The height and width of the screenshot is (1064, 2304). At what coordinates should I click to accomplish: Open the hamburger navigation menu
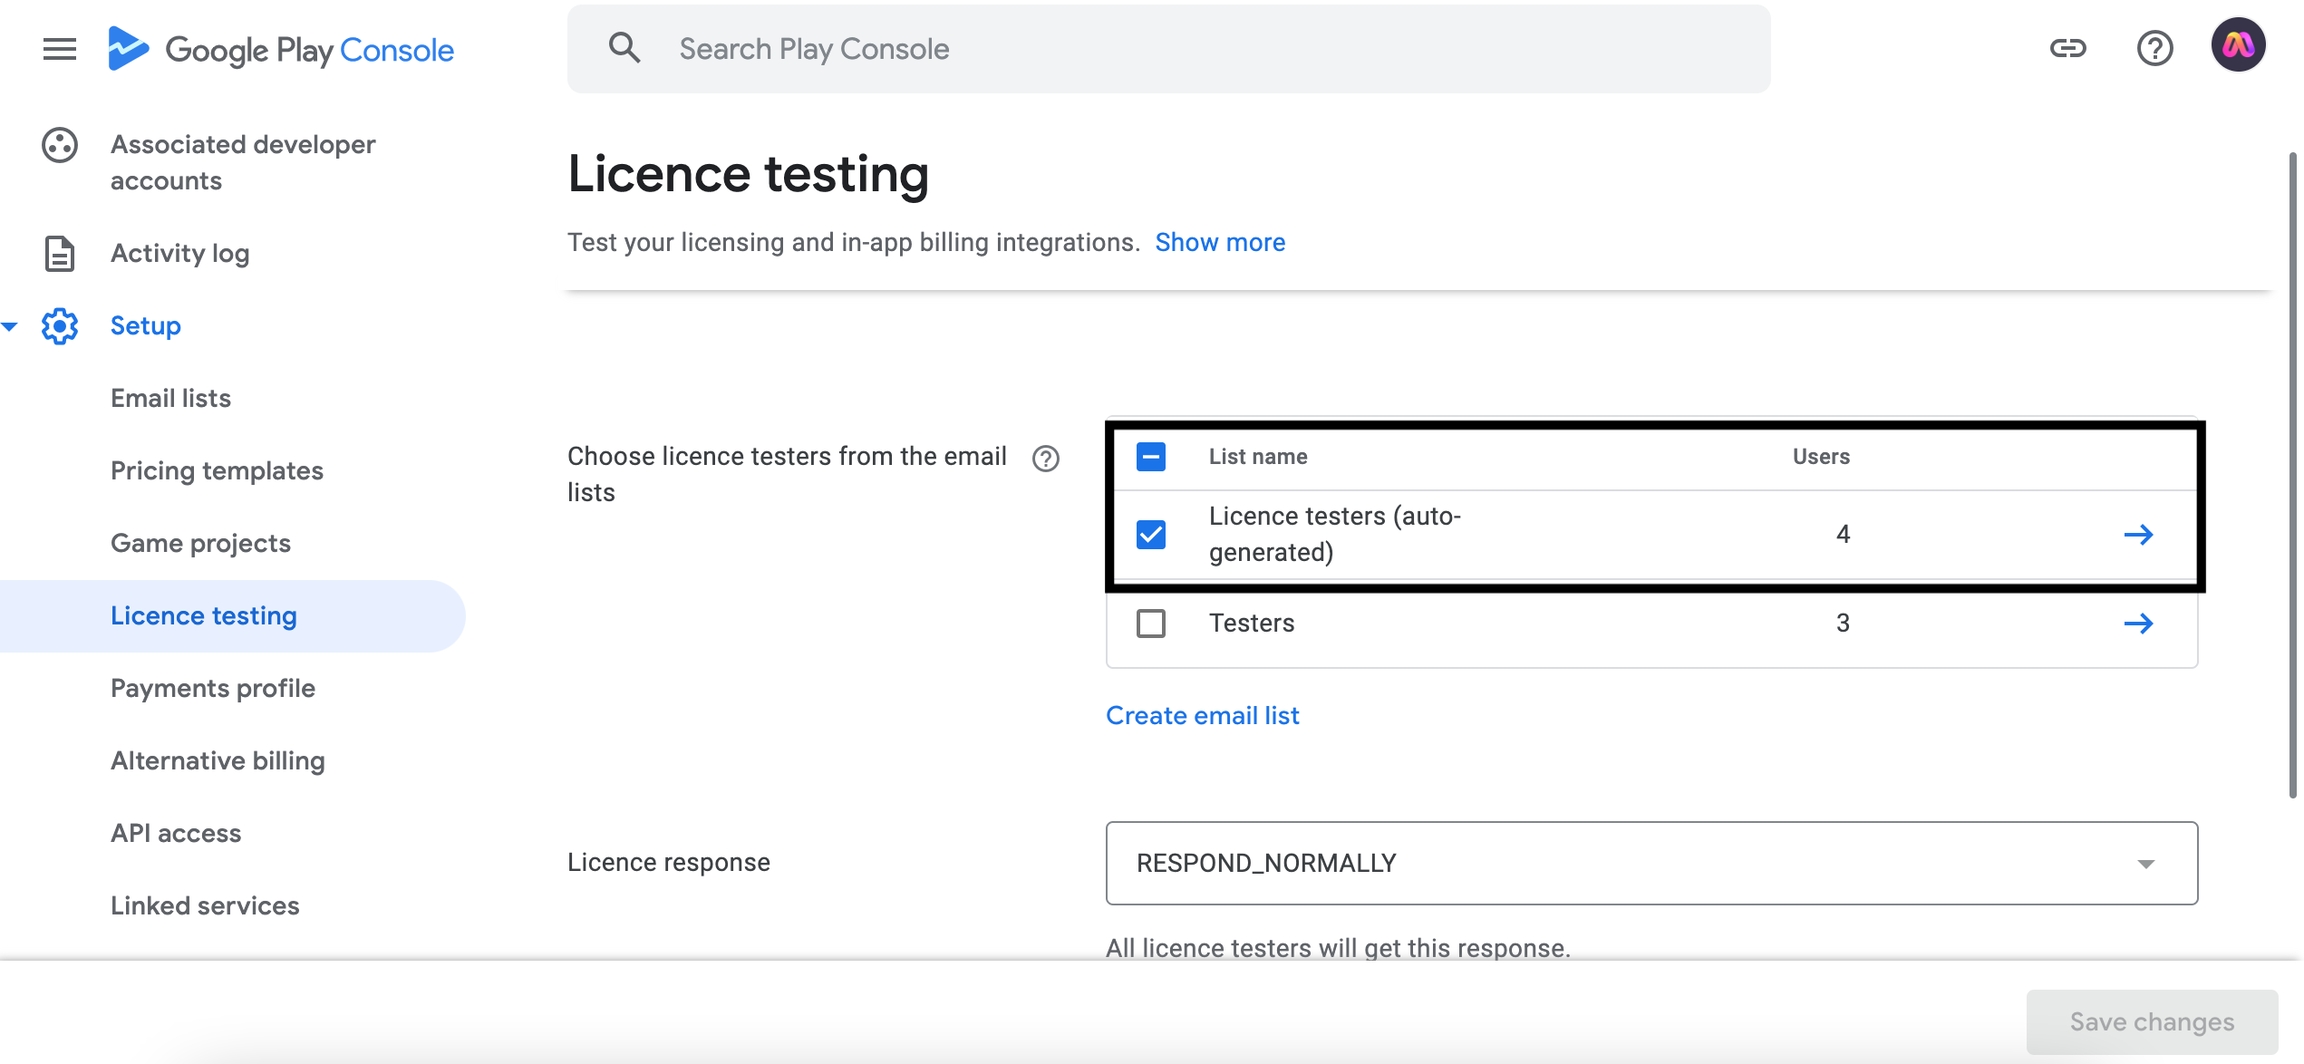(59, 49)
